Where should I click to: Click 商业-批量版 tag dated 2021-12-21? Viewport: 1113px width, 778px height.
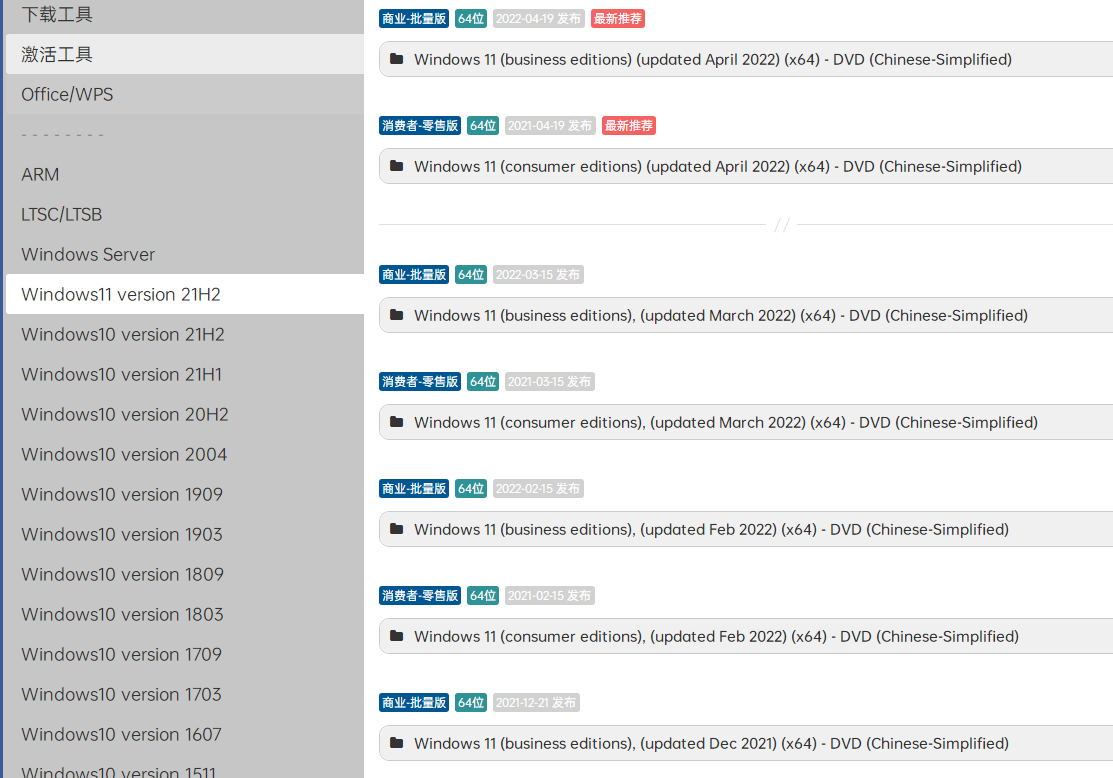(414, 703)
